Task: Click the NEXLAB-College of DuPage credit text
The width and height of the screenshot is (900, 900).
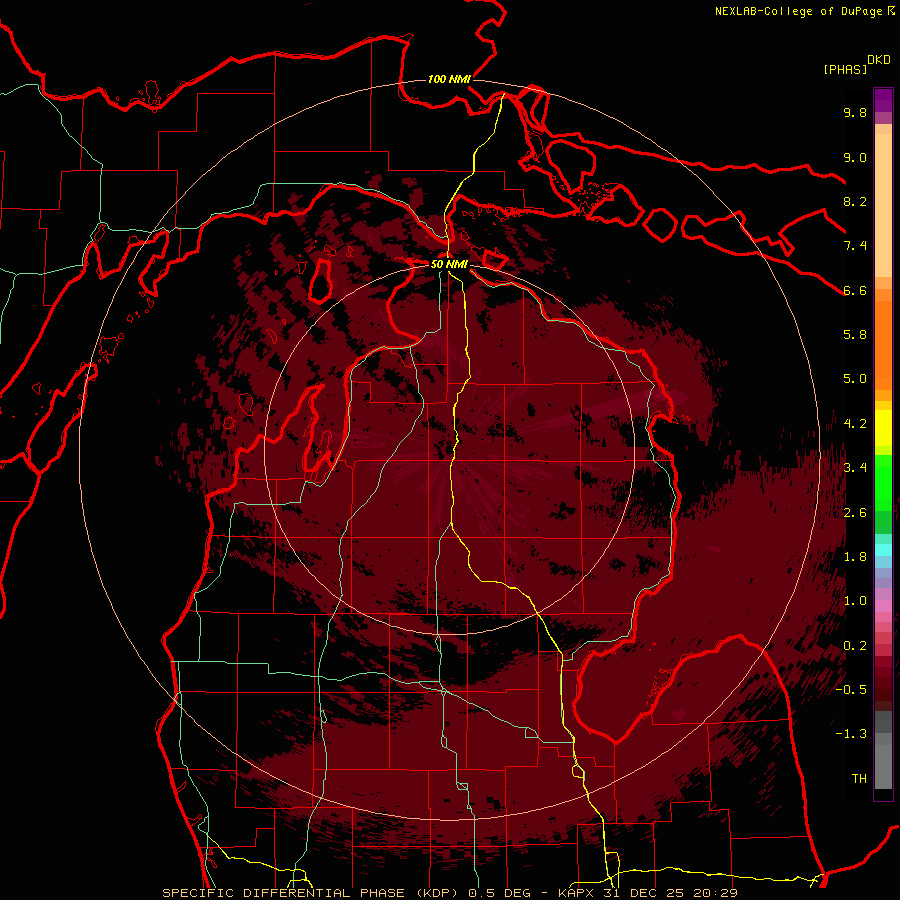Action: coord(800,11)
